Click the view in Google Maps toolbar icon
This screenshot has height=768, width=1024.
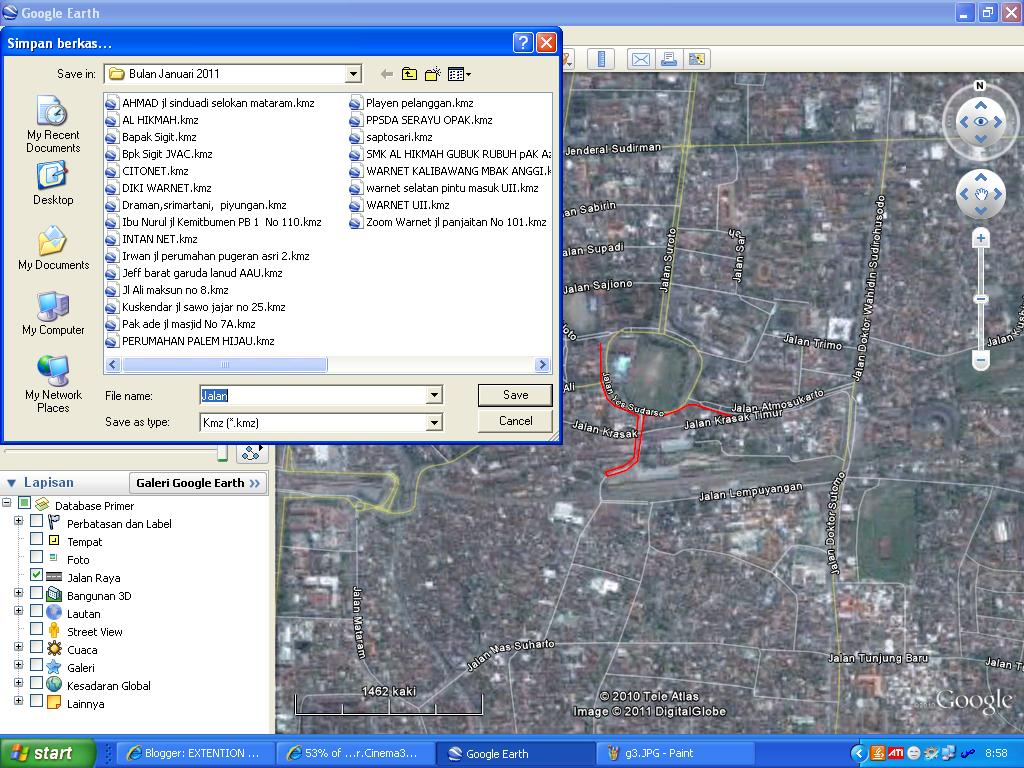click(697, 59)
